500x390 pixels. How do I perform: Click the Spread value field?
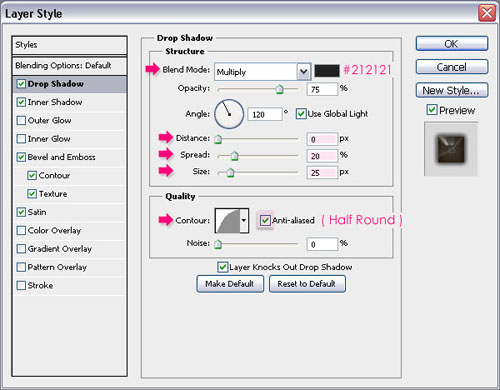(x=322, y=156)
